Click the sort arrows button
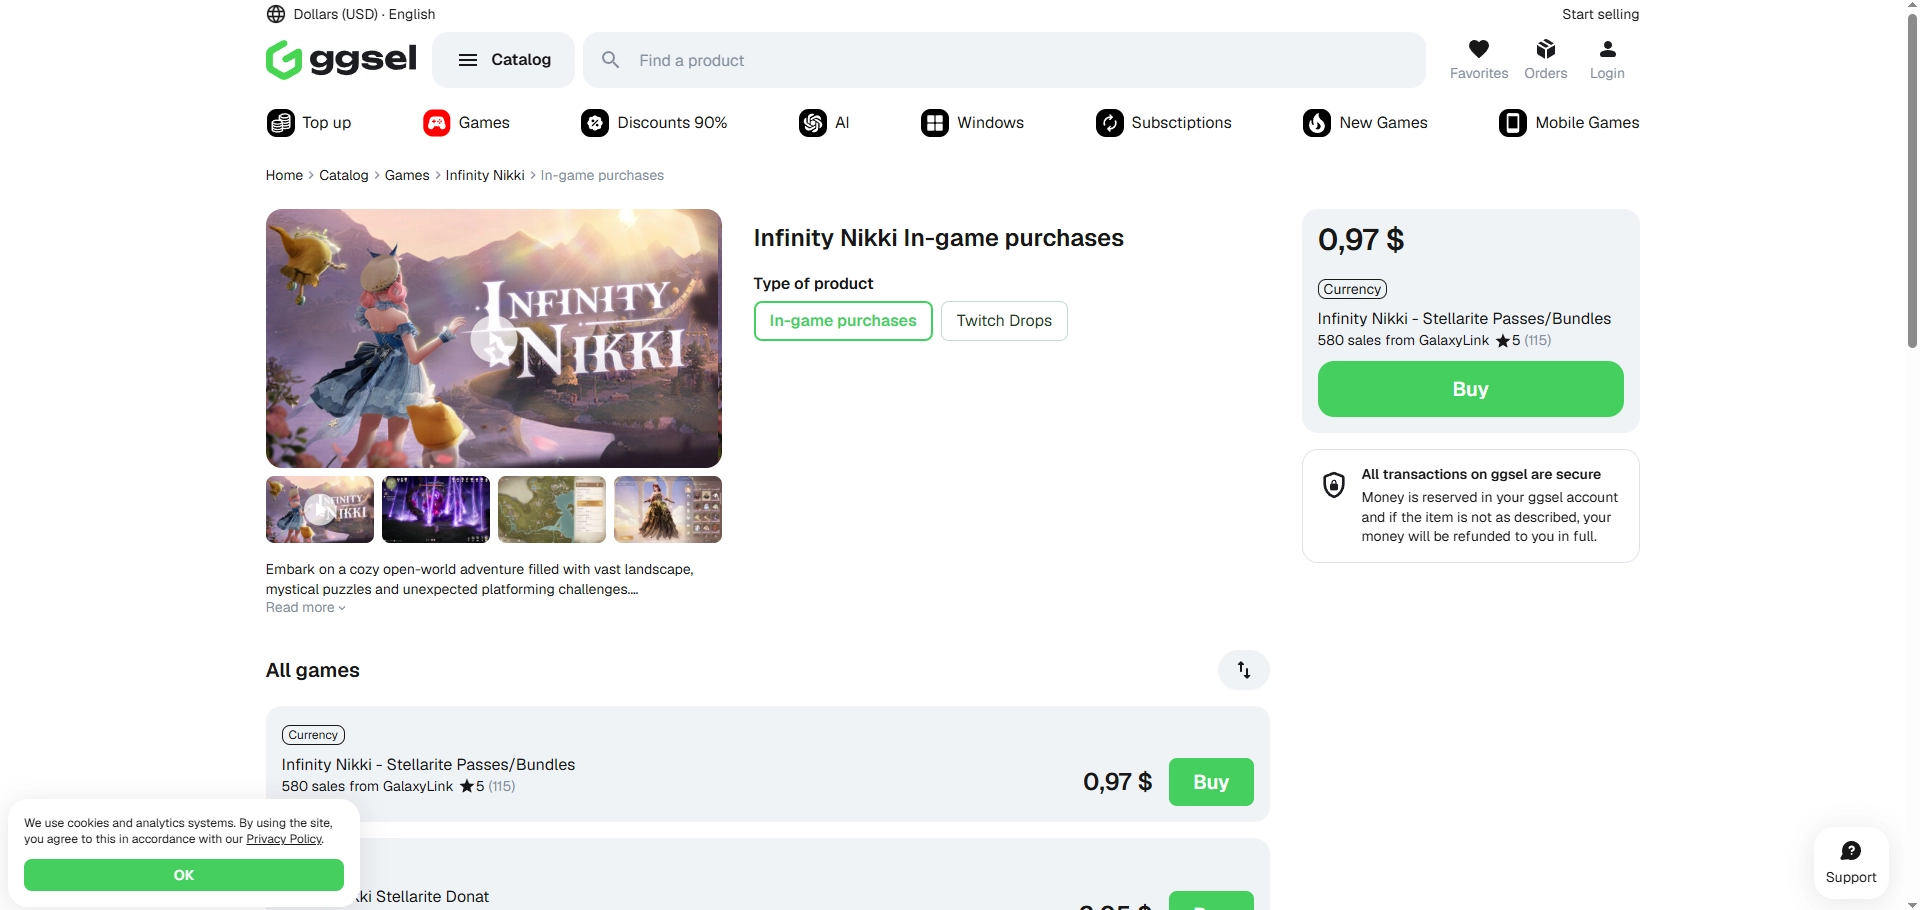Image resolution: width=1920 pixels, height=910 pixels. tap(1244, 670)
